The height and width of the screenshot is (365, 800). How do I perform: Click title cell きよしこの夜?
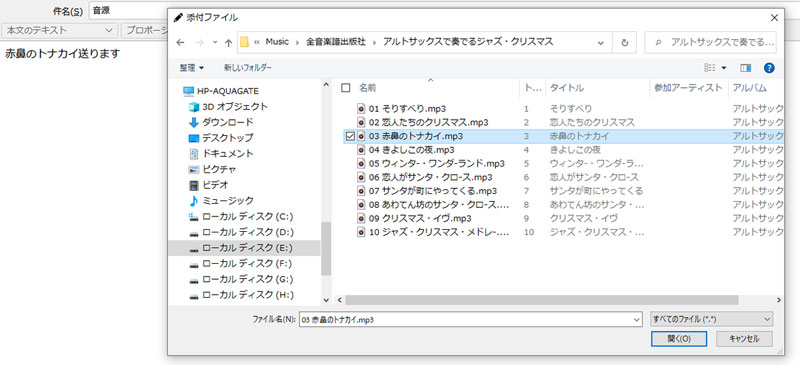(575, 150)
